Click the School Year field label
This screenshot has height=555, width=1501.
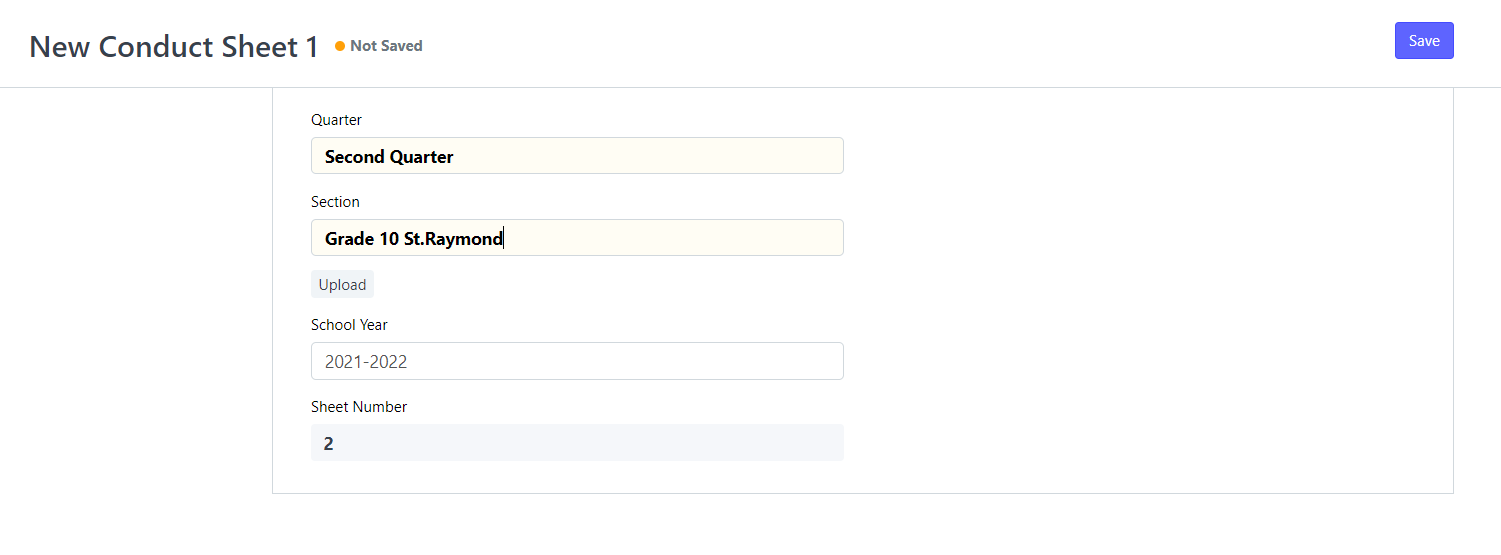click(x=349, y=325)
